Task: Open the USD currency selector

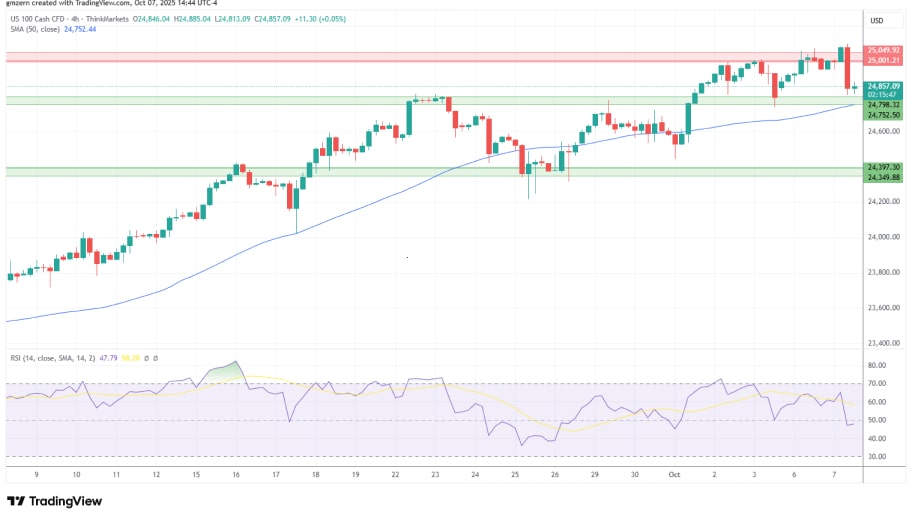Action: click(878, 21)
